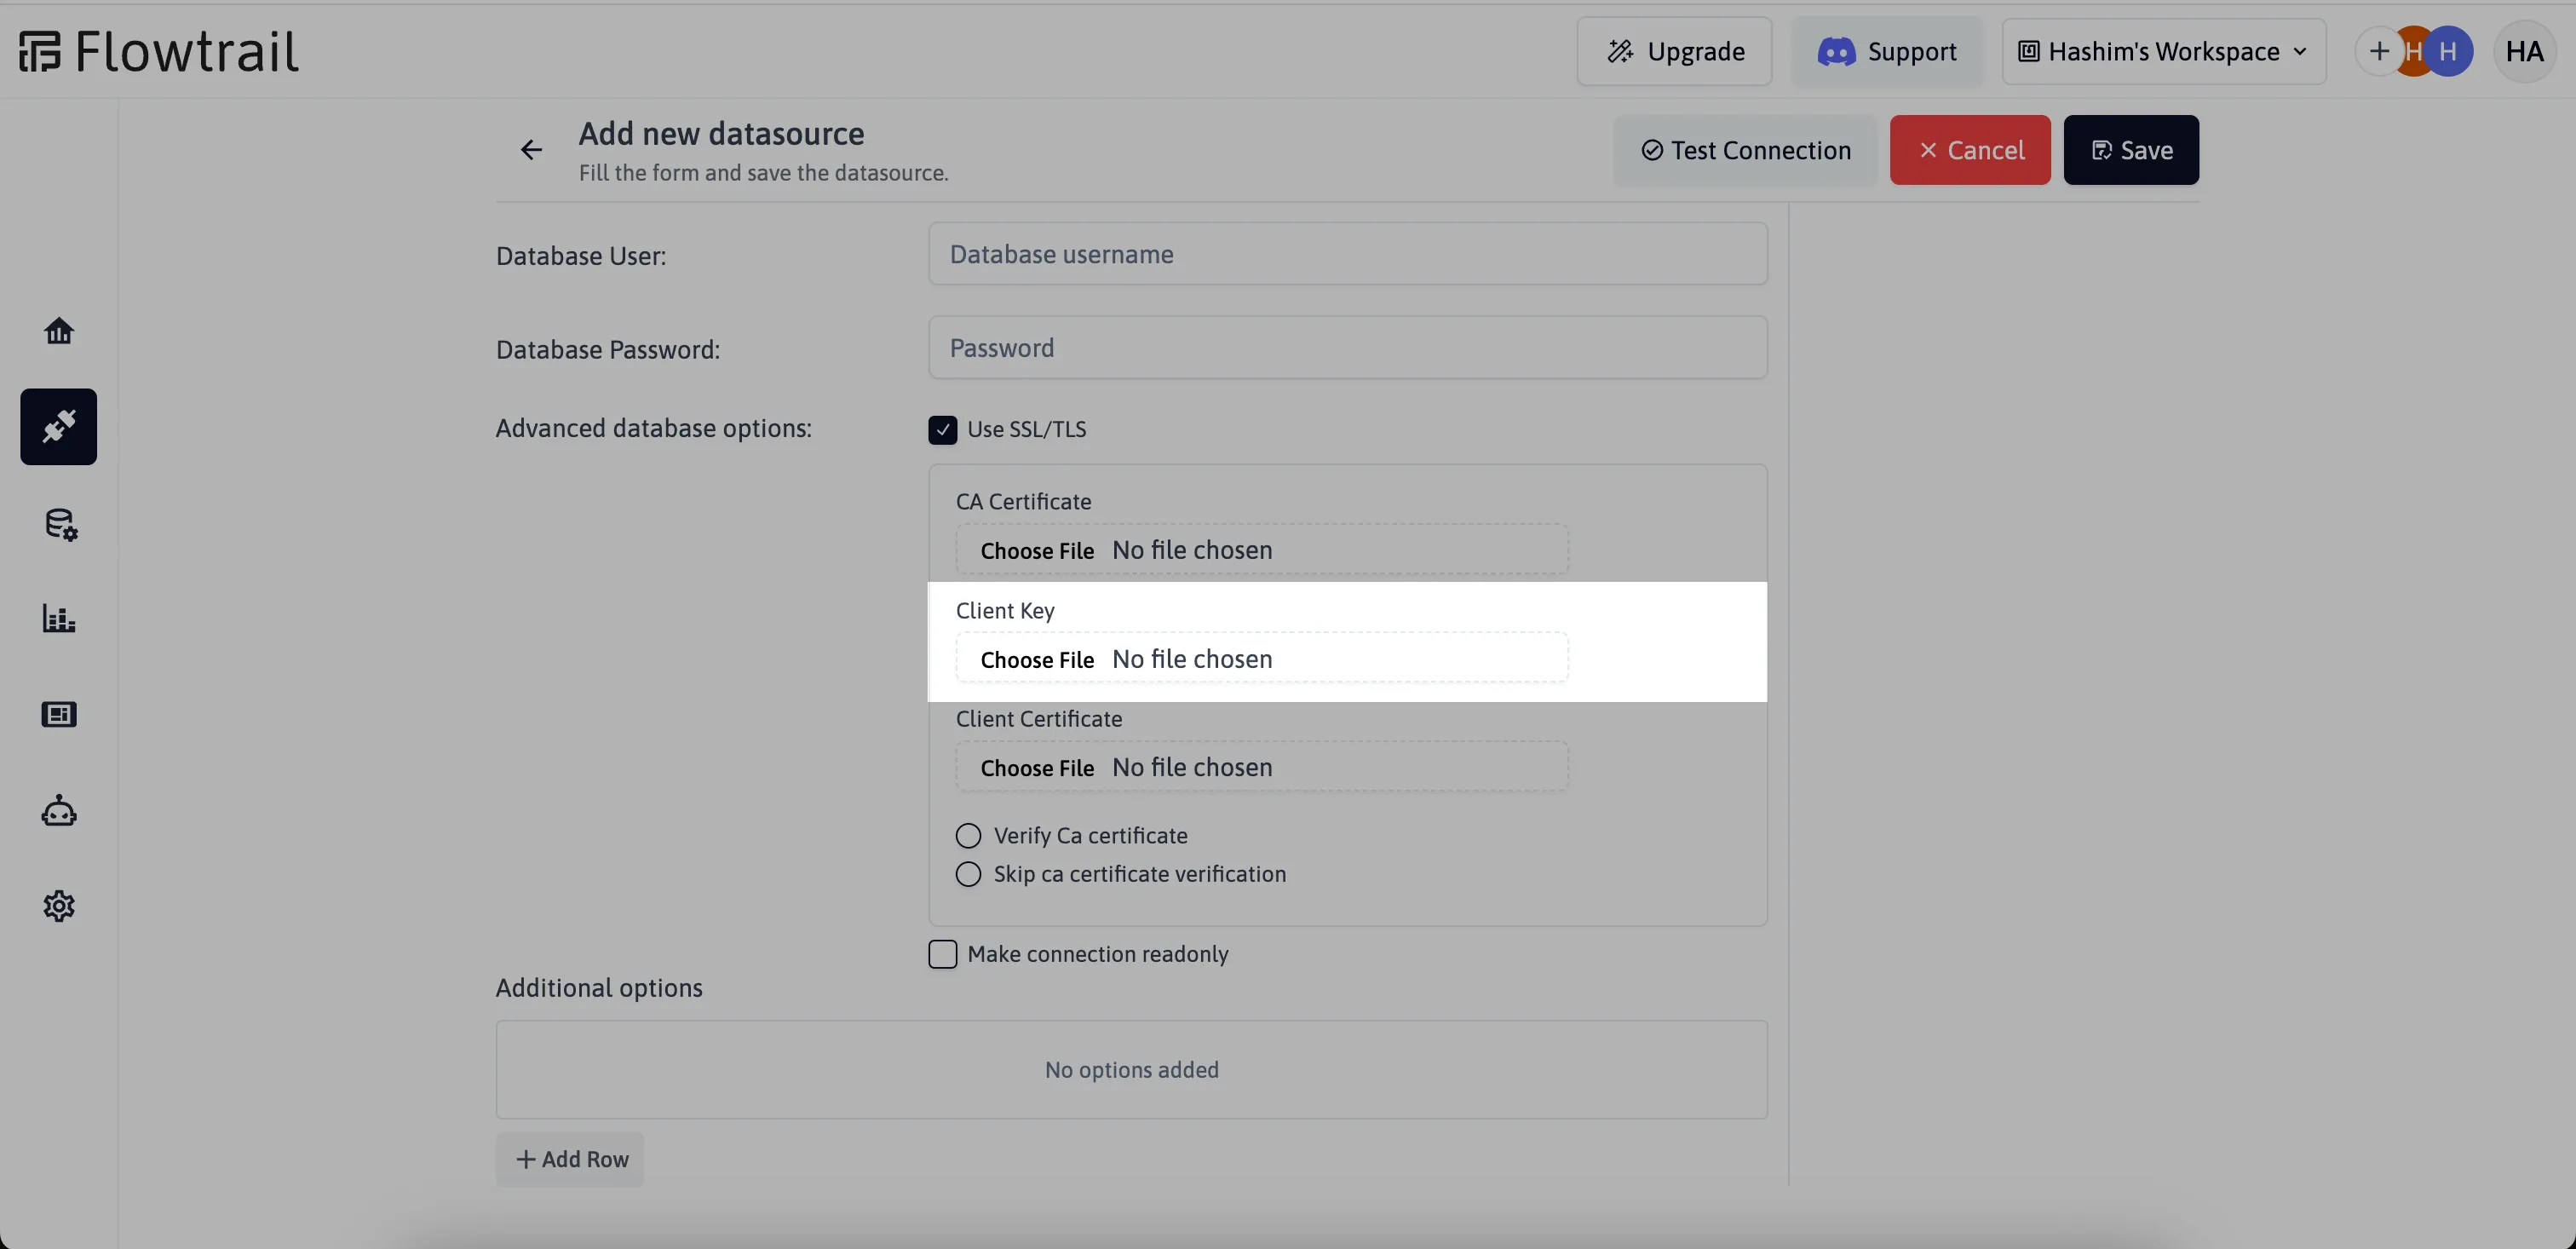Click the Upgrade button
Image resolution: width=2576 pixels, height=1249 pixels.
click(x=1674, y=51)
